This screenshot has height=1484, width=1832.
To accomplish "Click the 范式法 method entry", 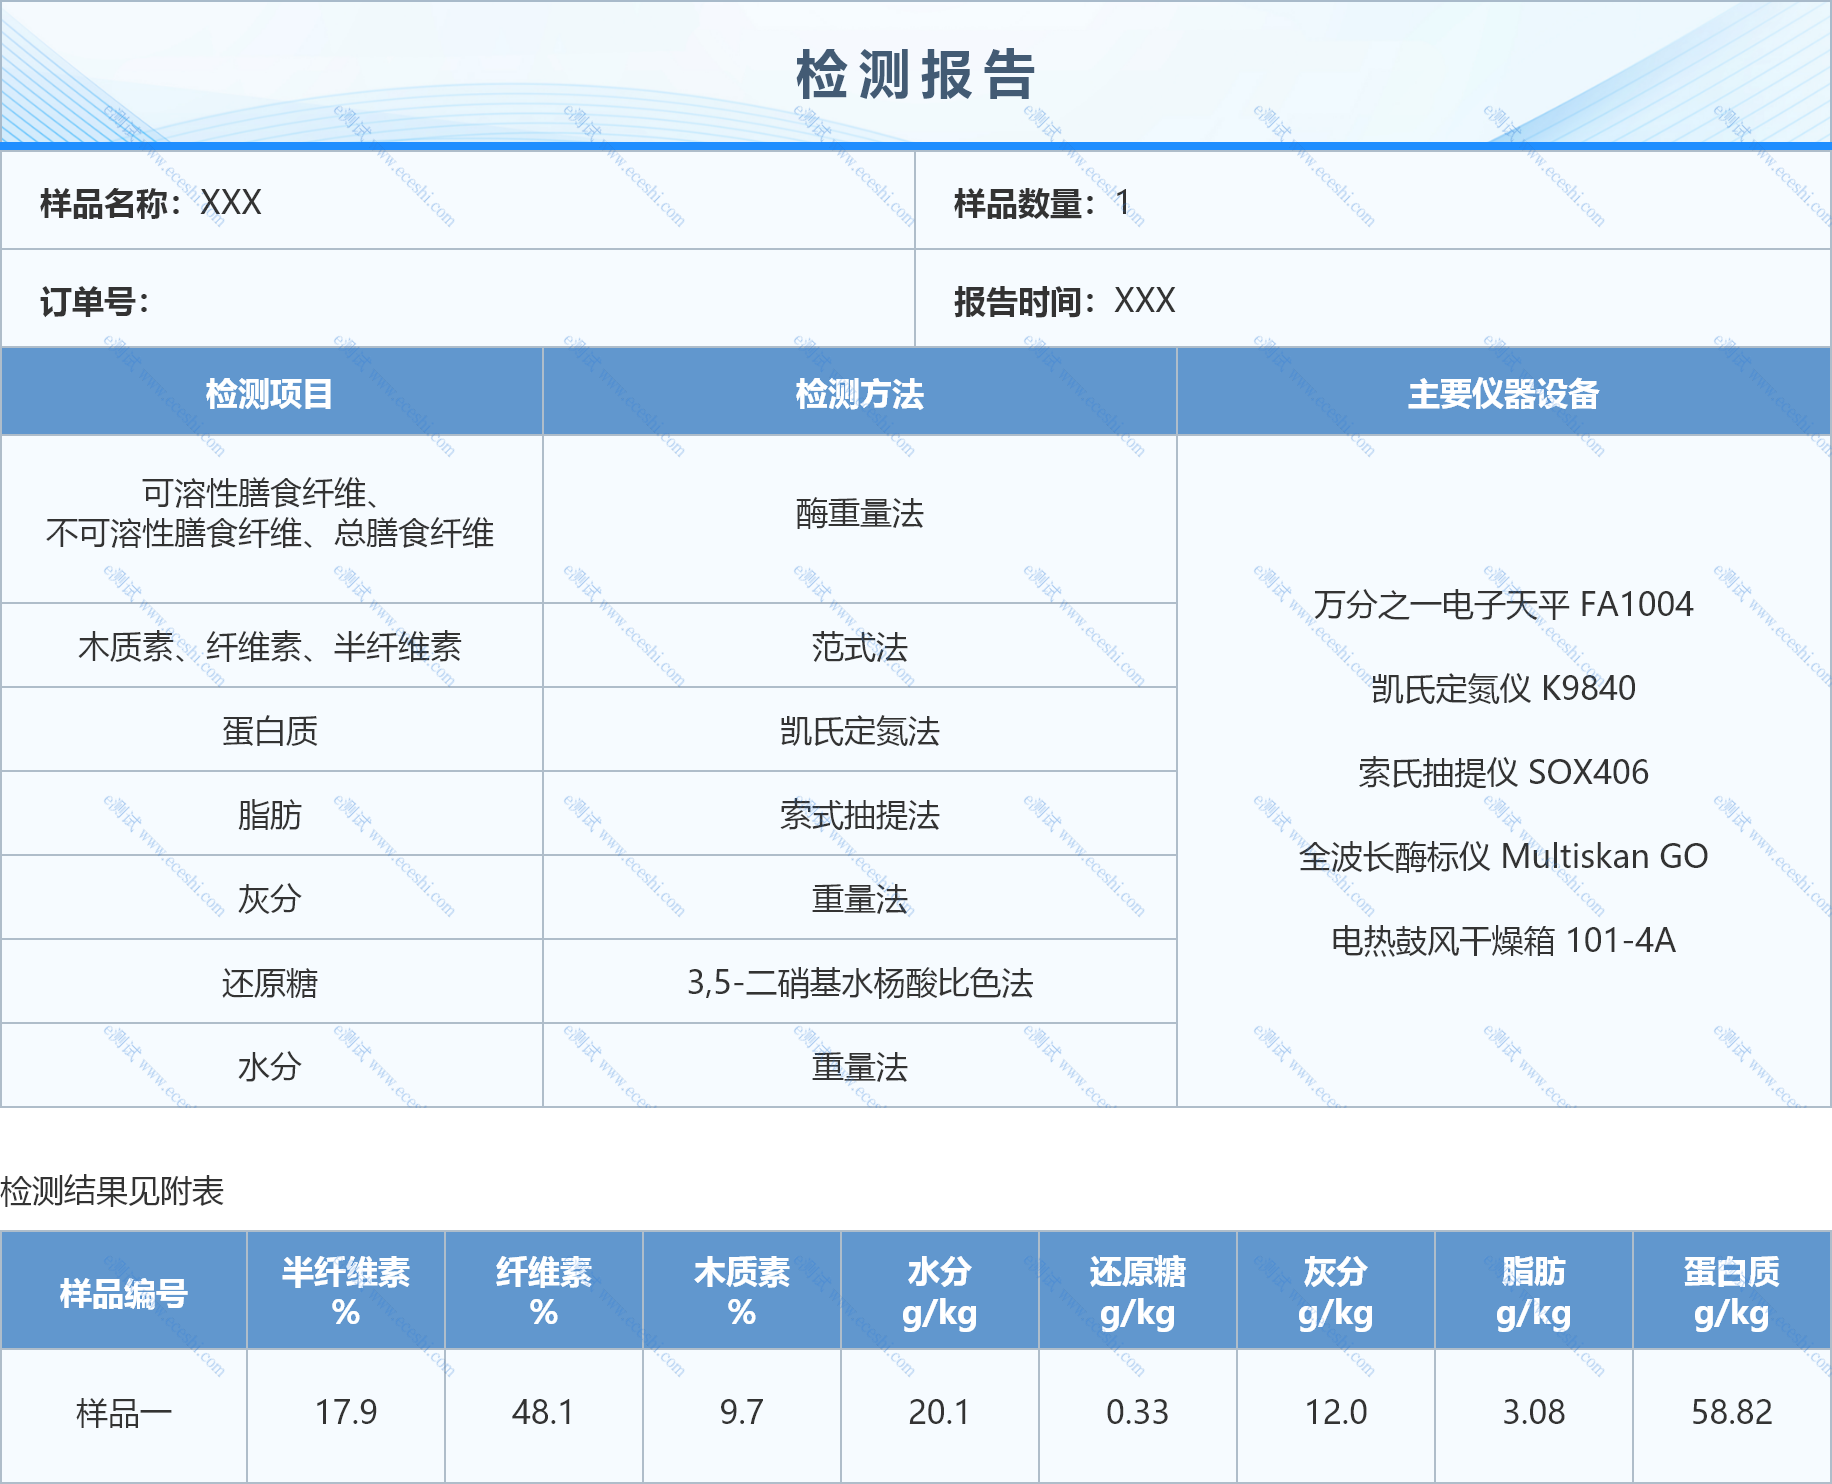I will coord(859,646).
